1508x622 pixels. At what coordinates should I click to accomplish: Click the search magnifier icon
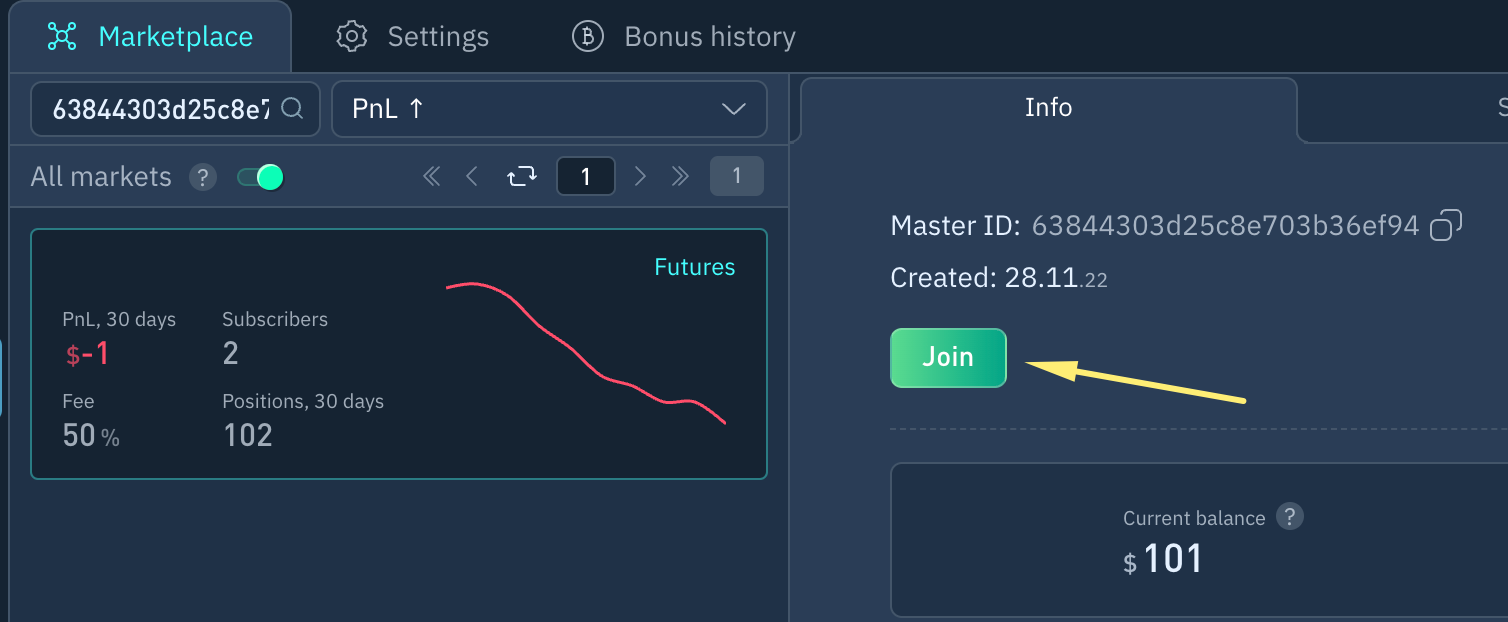pos(292,108)
